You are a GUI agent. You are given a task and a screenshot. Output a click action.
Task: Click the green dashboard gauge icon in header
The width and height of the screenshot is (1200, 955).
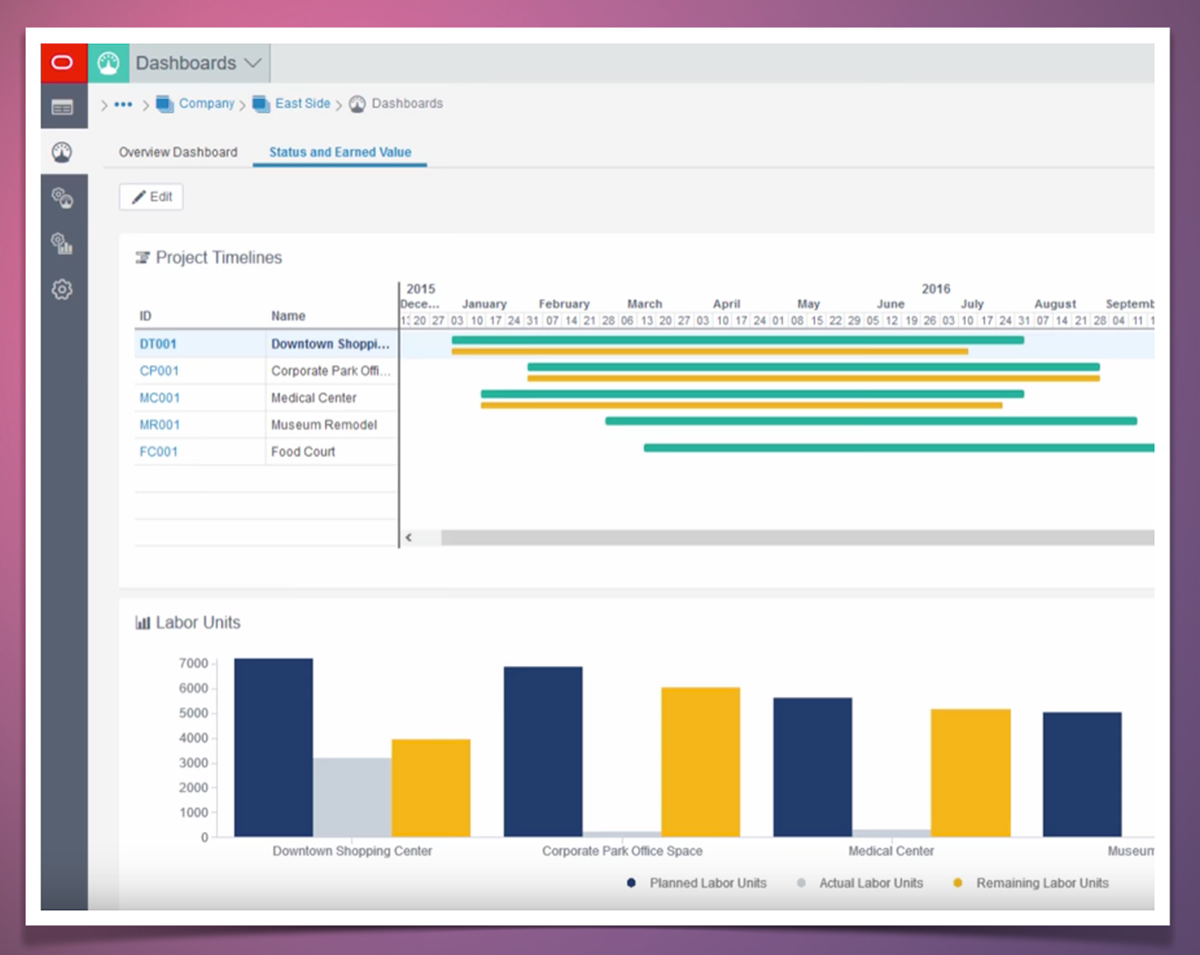[x=109, y=63]
